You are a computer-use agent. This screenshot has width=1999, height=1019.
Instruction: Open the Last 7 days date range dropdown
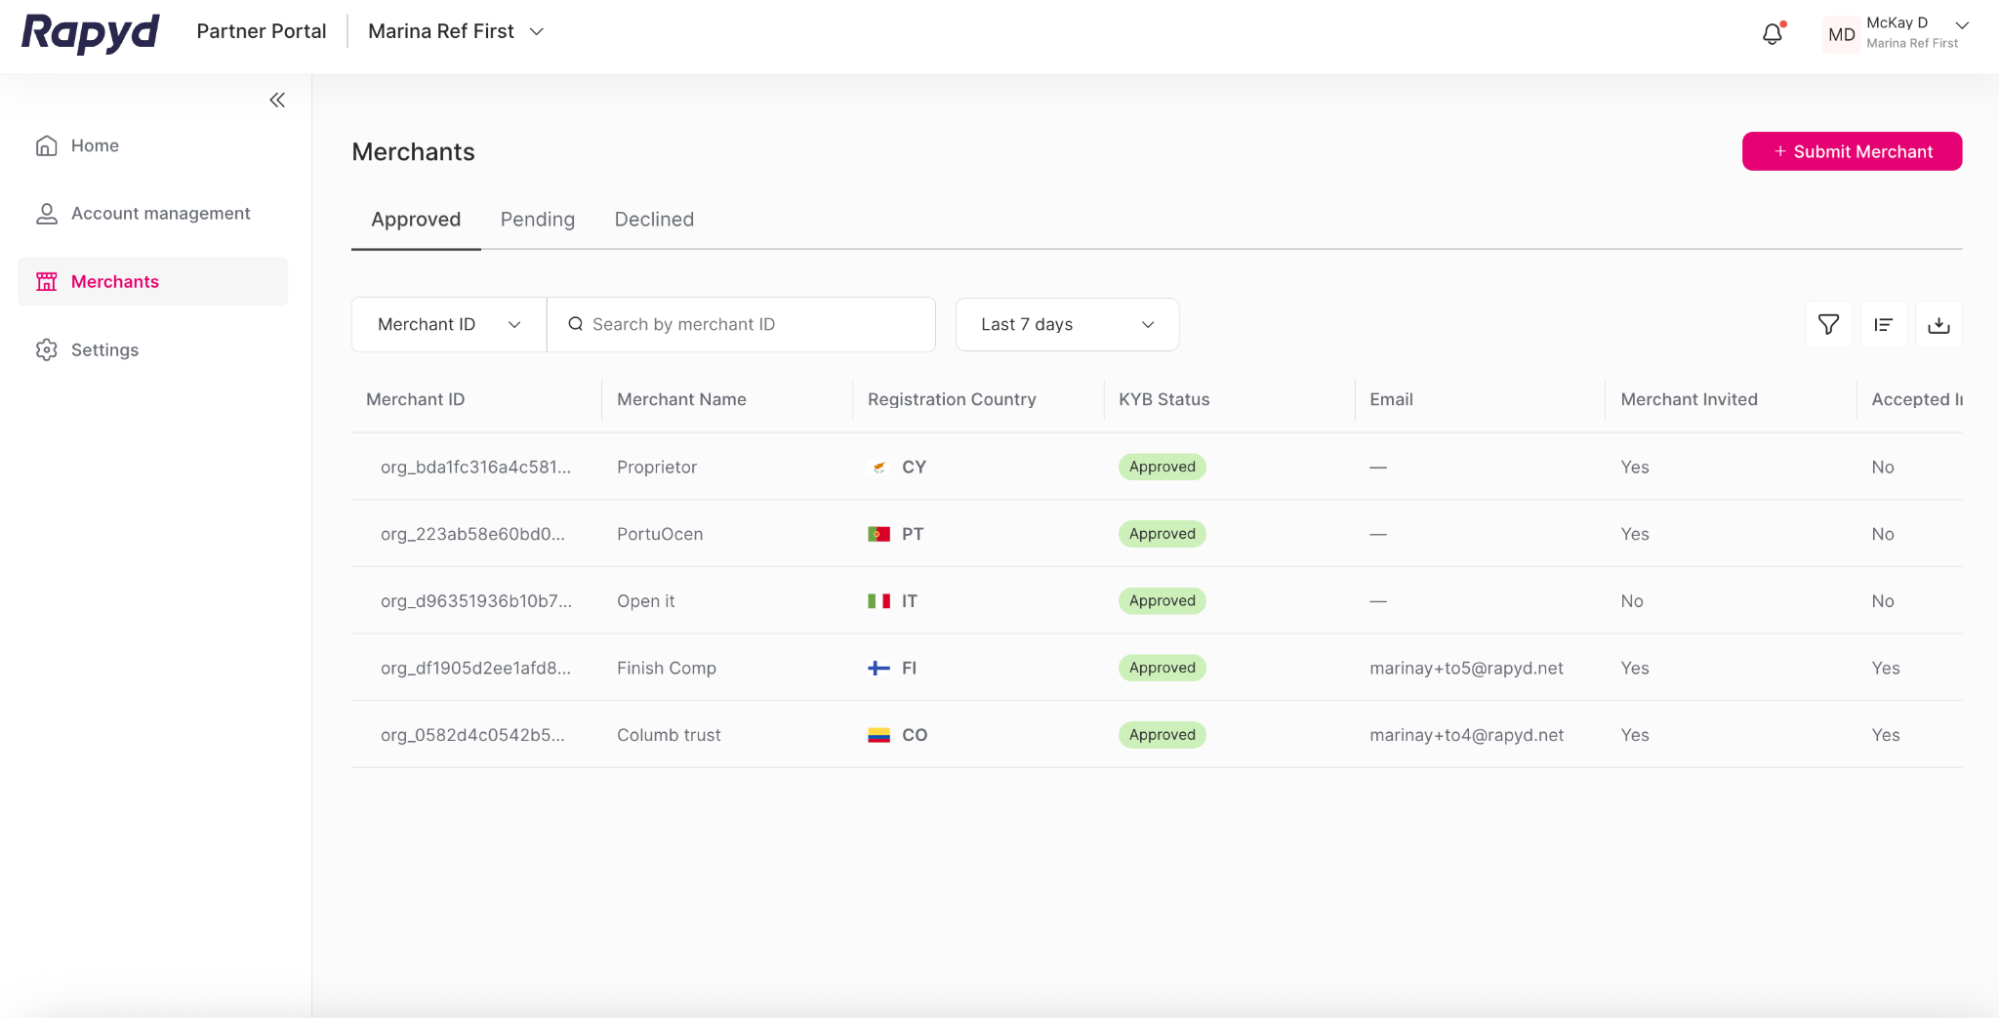tap(1066, 324)
